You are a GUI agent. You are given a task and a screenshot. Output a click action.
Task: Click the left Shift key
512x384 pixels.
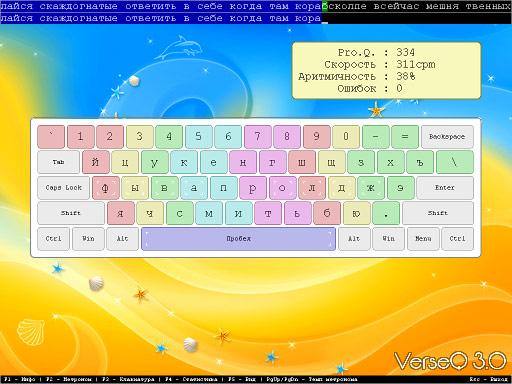71,213
